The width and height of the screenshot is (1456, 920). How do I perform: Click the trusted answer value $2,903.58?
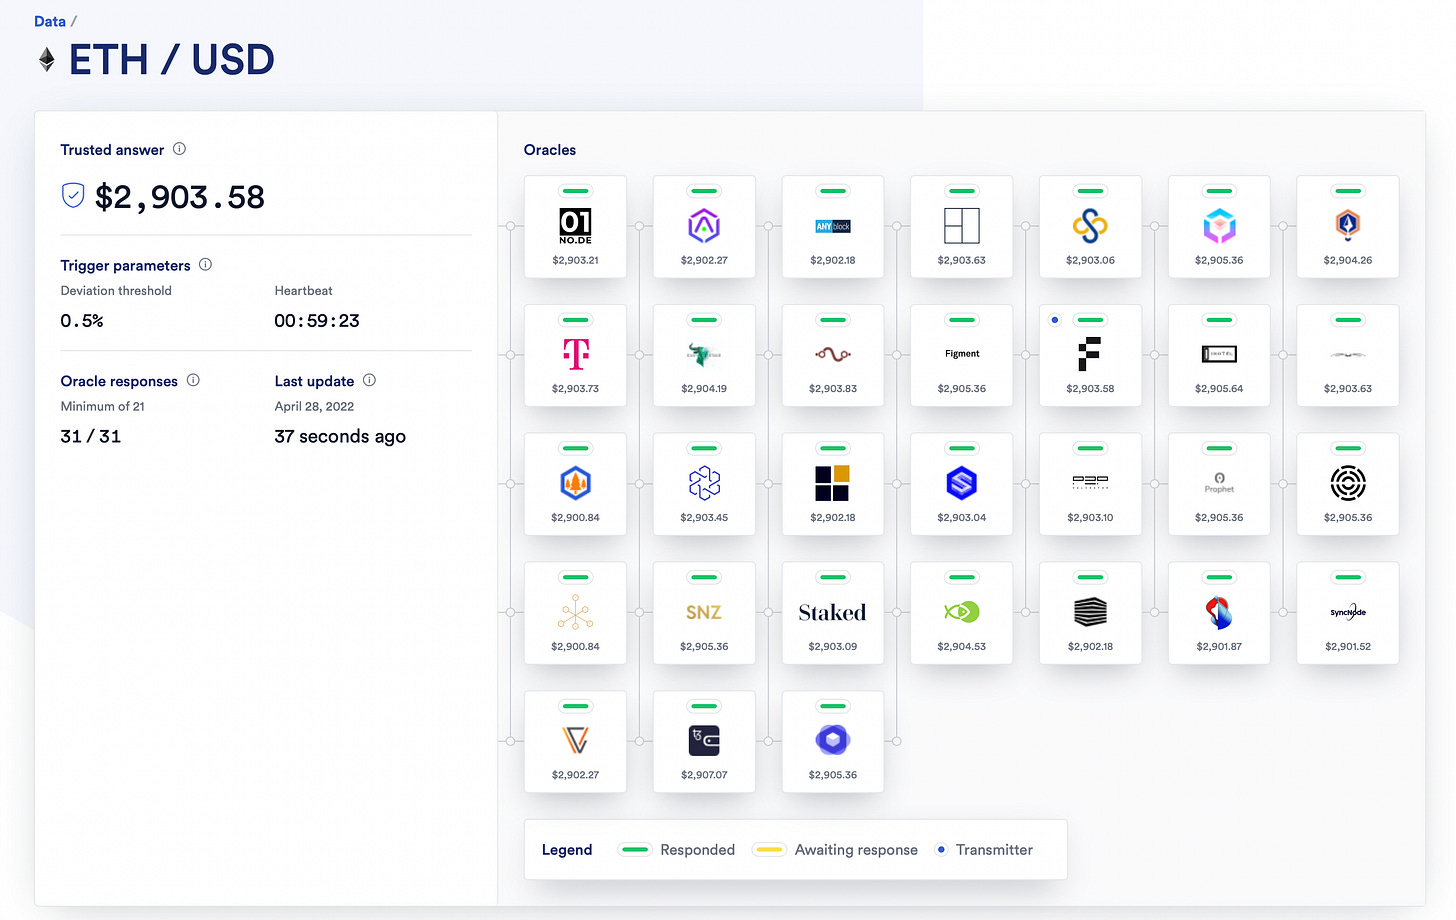[180, 197]
